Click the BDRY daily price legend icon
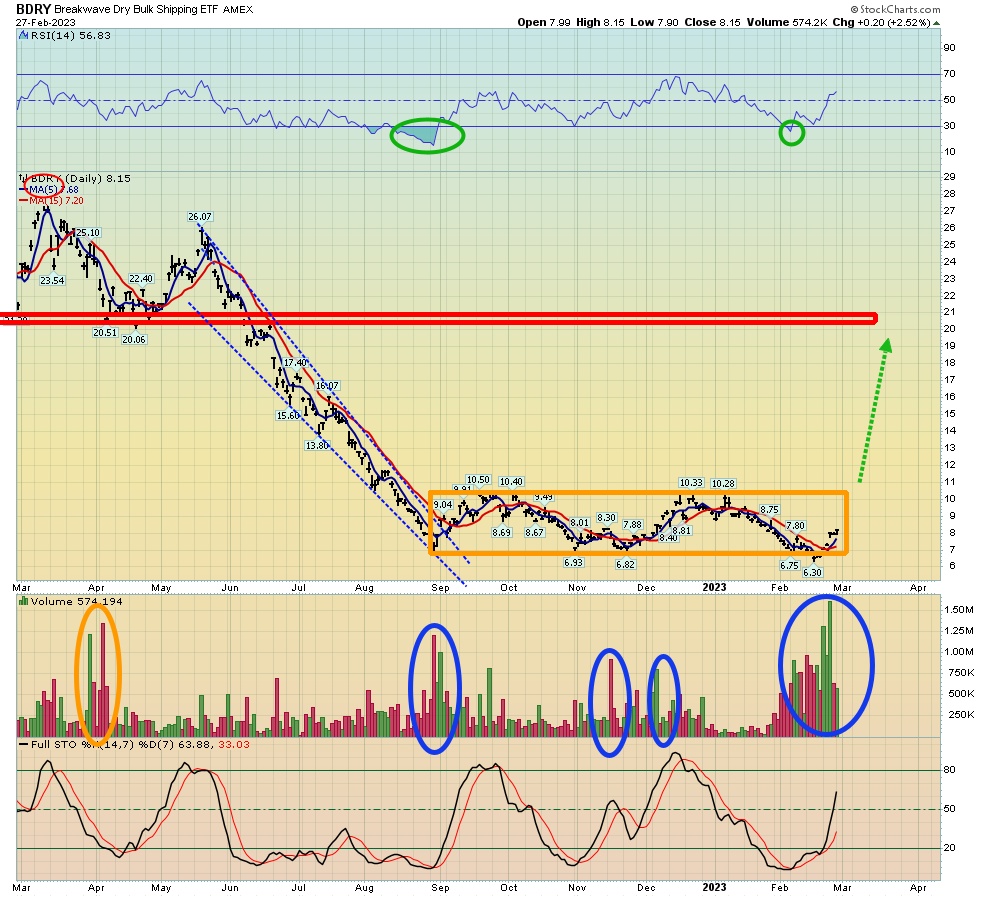The height and width of the screenshot is (897, 990). pyautogui.click(x=22, y=179)
